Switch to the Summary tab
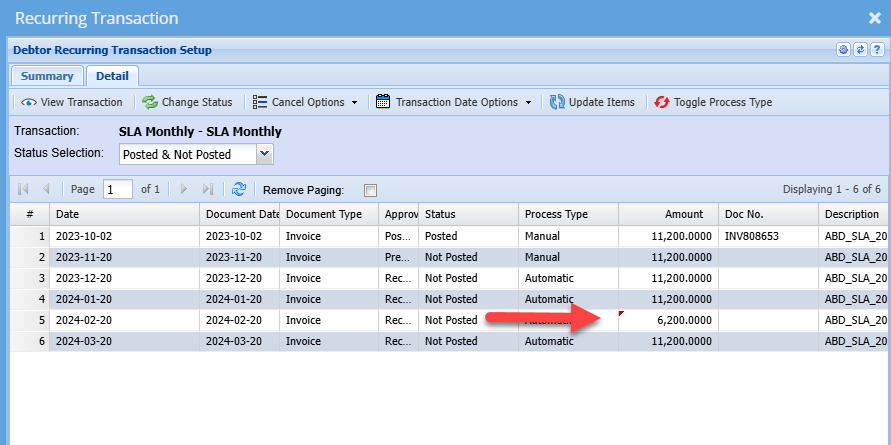891x445 pixels. 47,76
